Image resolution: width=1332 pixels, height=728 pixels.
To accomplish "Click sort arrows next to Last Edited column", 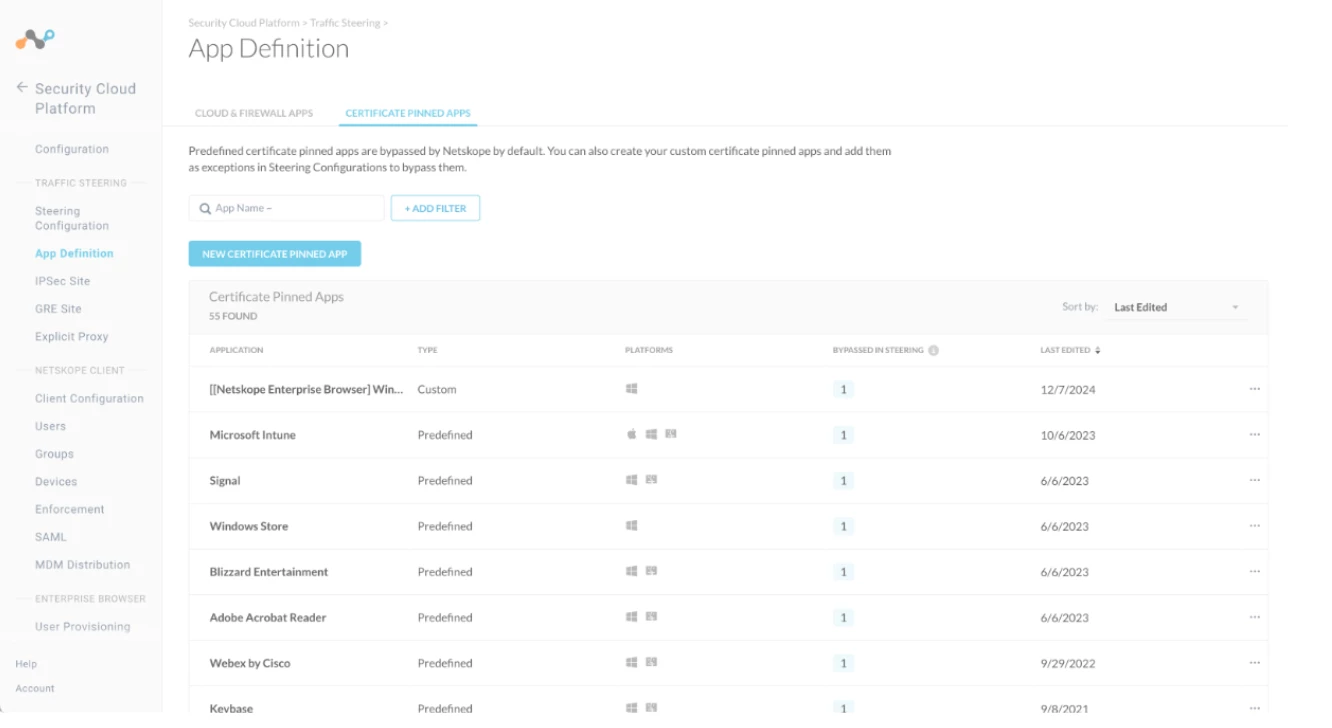I will click(1097, 351).
